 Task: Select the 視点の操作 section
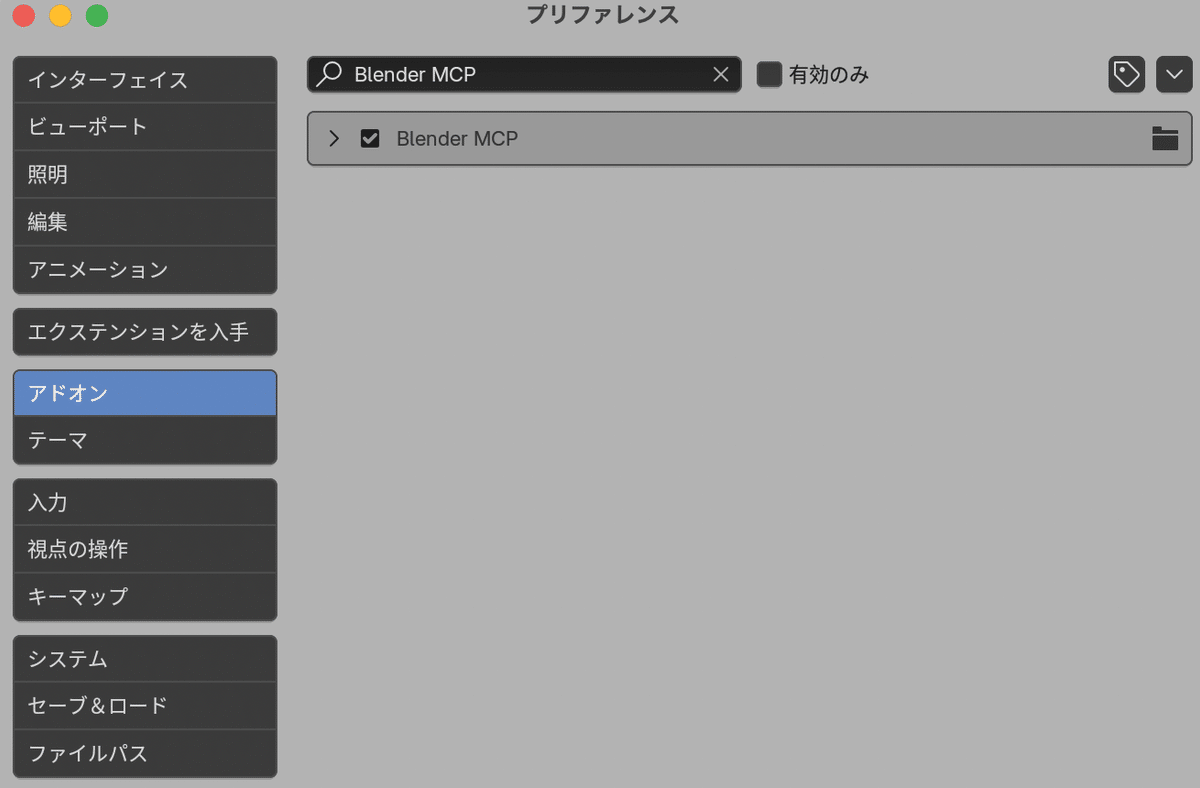tap(145, 548)
